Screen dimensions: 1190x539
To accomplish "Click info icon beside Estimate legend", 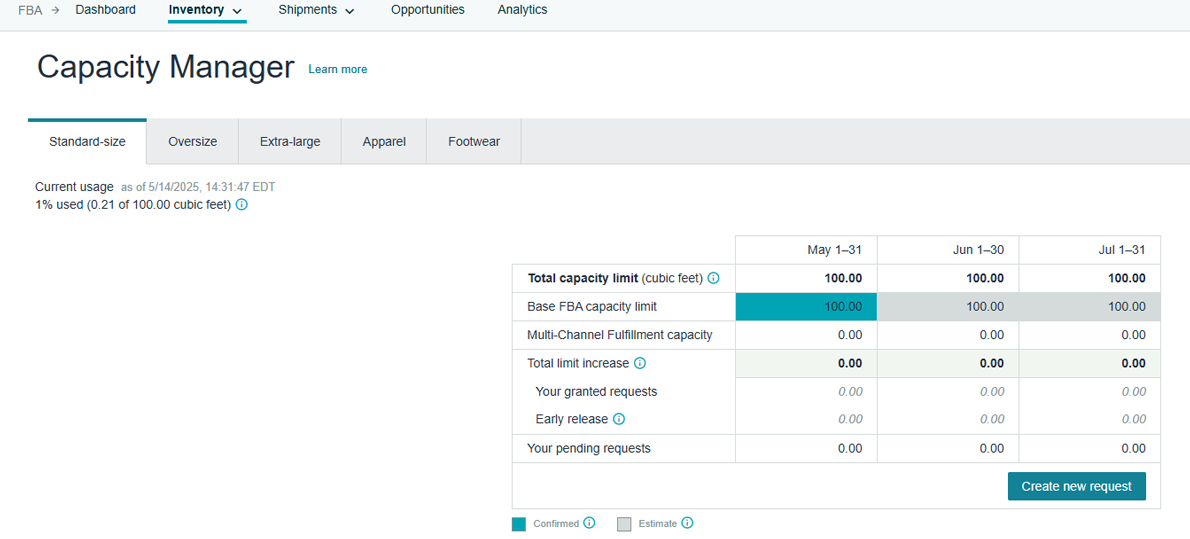I will coord(687,523).
